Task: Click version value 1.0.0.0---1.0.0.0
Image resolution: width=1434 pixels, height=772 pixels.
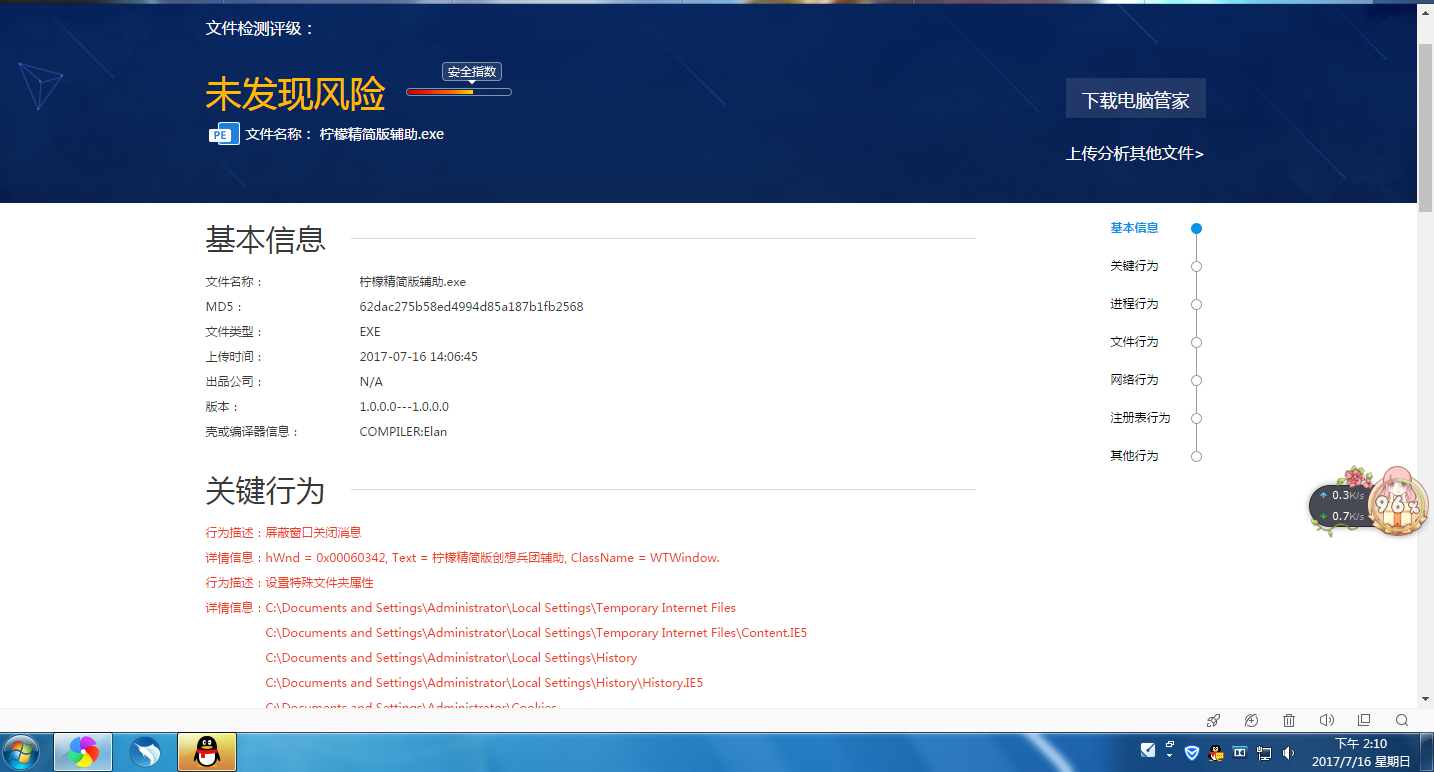Action: click(x=404, y=407)
